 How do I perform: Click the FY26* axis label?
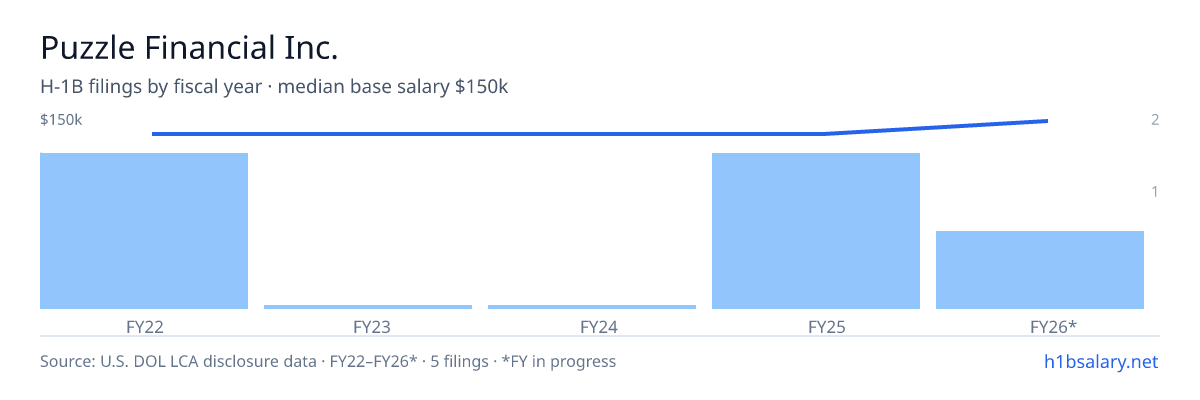pos(1053,326)
